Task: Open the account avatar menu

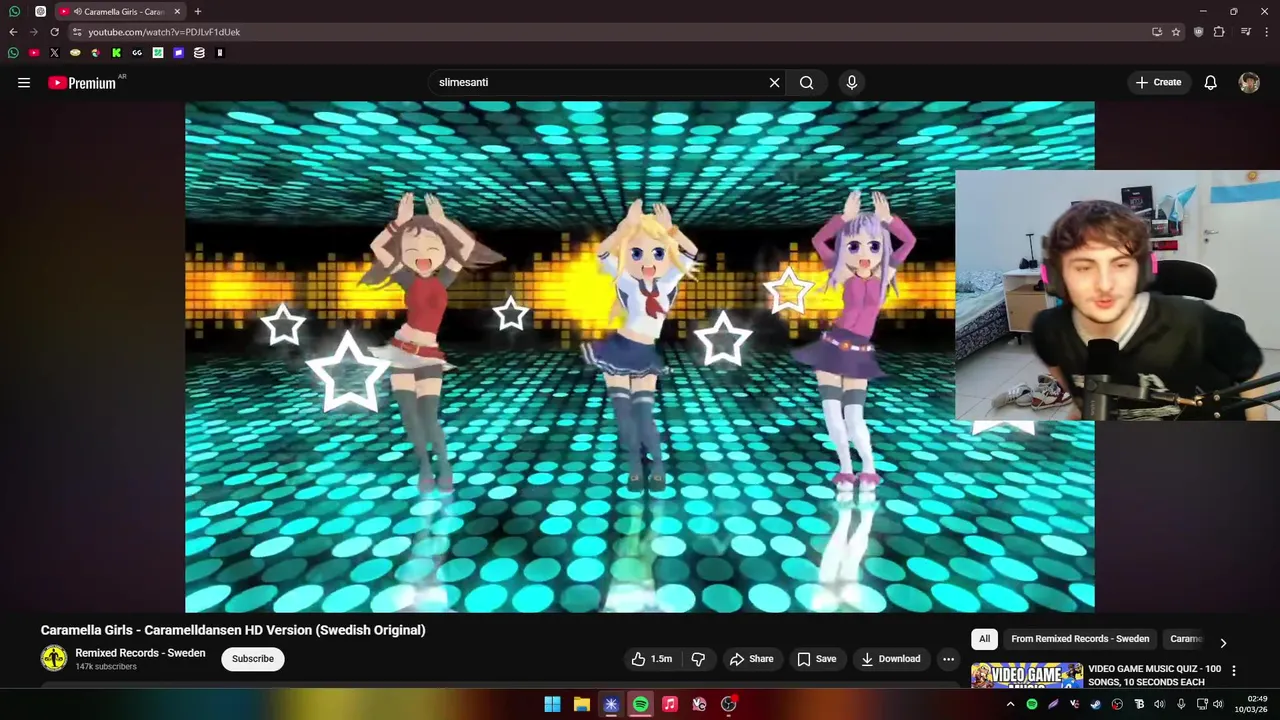Action: point(1249,83)
